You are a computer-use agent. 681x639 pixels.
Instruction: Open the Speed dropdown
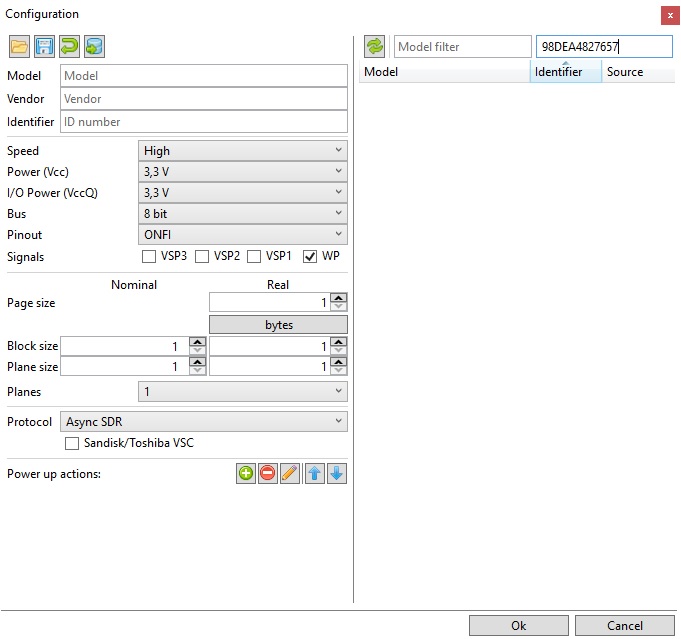pos(243,151)
